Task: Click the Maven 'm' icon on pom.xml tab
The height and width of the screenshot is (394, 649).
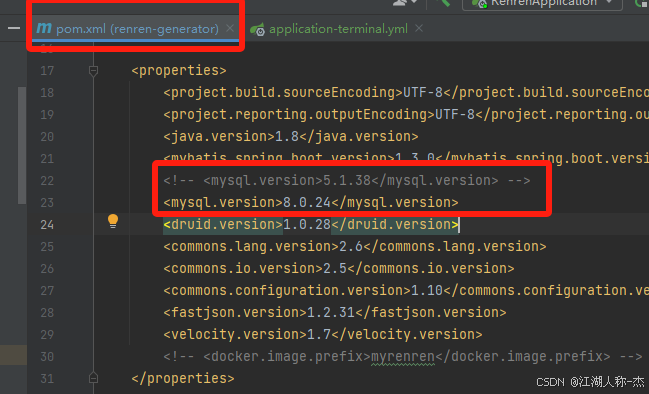Action: tap(44, 28)
